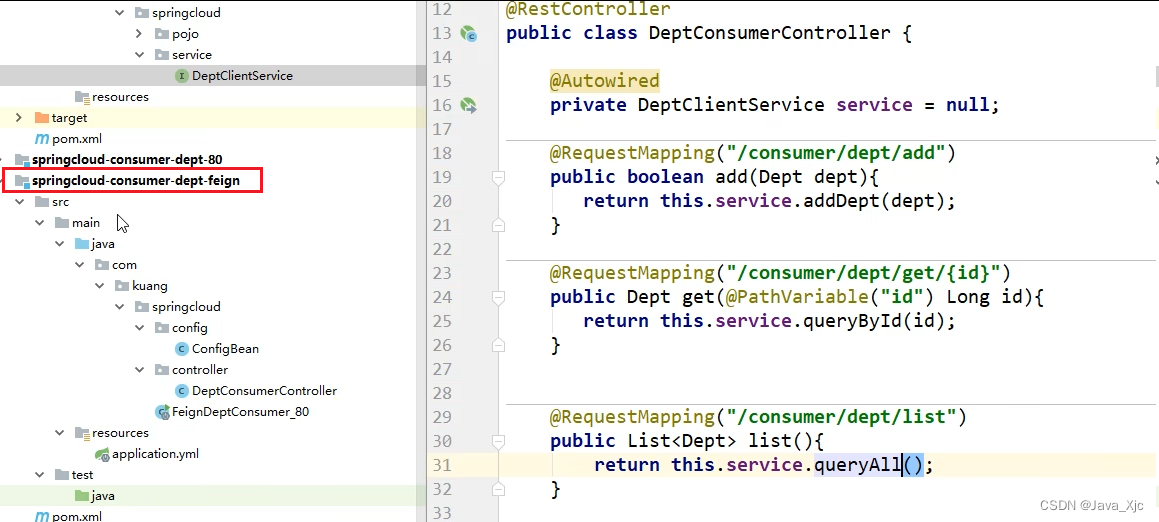Collapse the controller package
Viewport: 1159px width, 522px height.
[x=140, y=370]
